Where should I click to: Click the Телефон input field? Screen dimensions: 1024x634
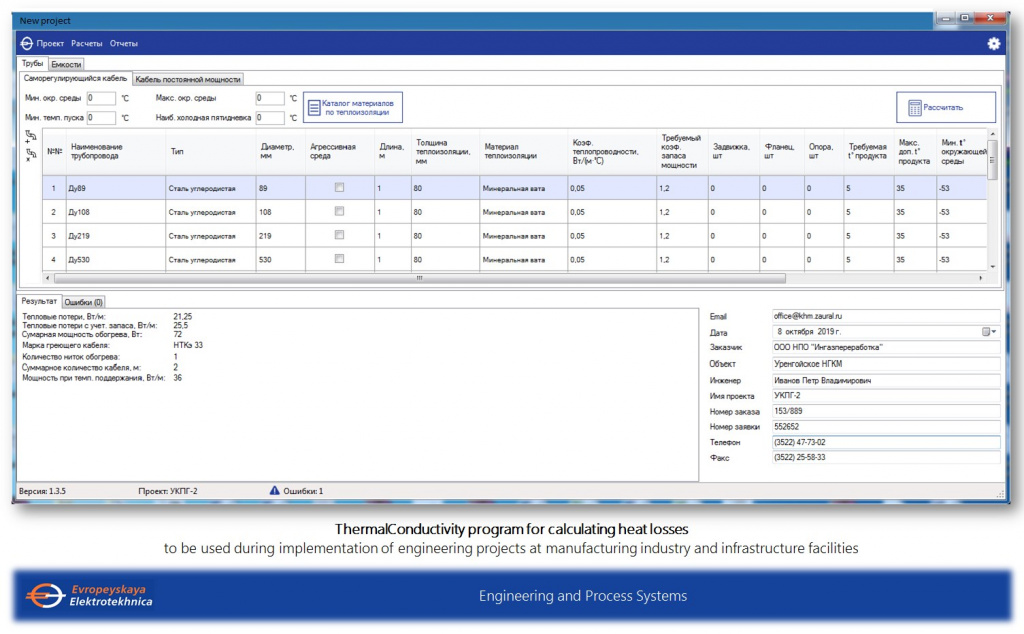click(x=886, y=442)
